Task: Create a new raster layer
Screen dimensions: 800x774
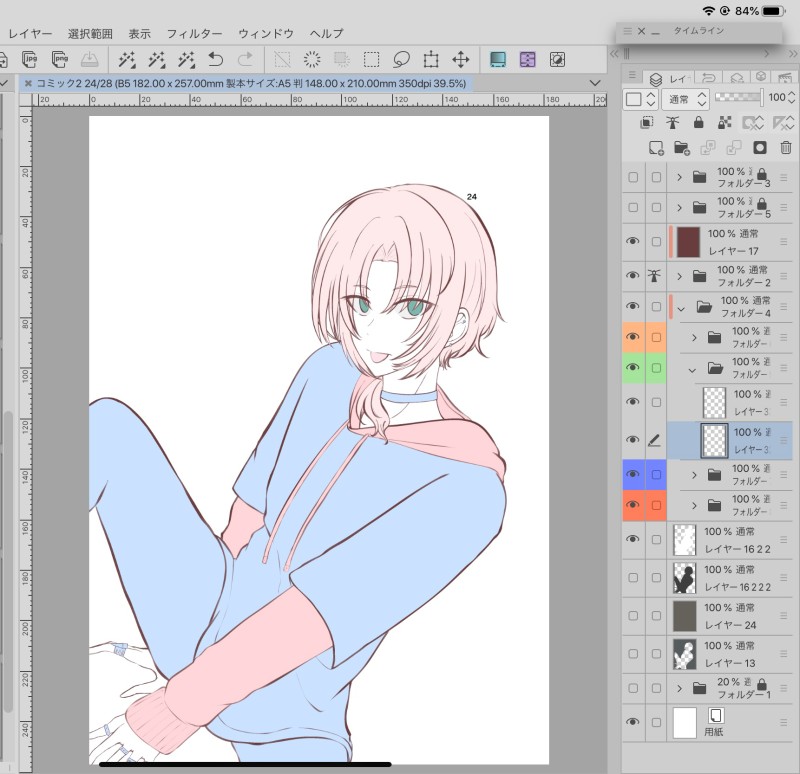Action: click(x=656, y=148)
